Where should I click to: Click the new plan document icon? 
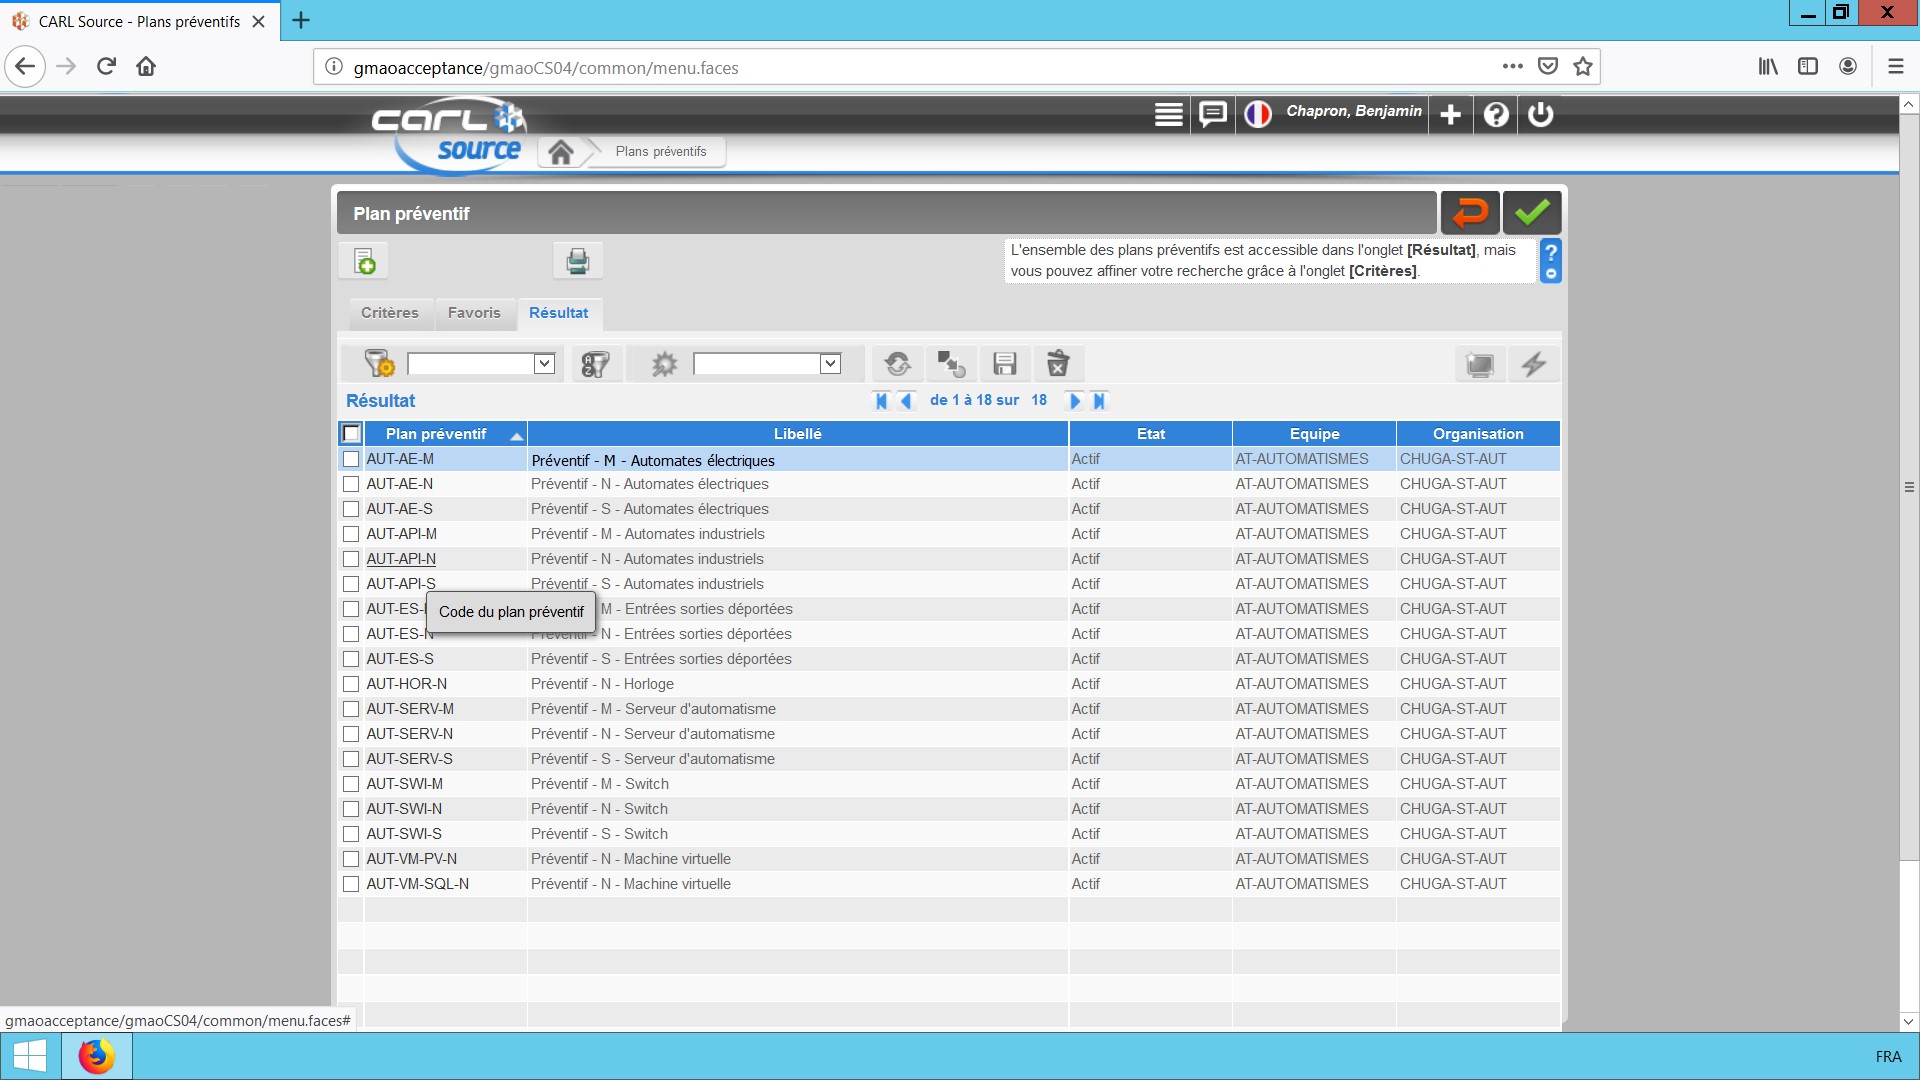365,262
